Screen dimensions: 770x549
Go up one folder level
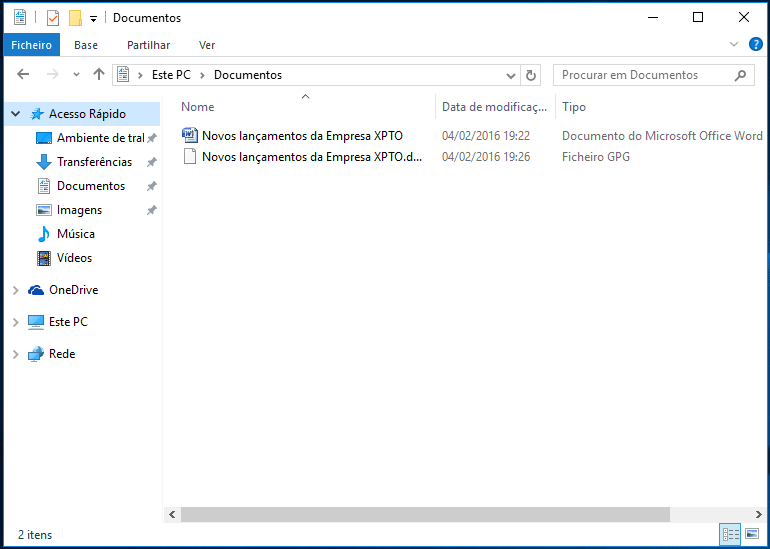pos(99,75)
